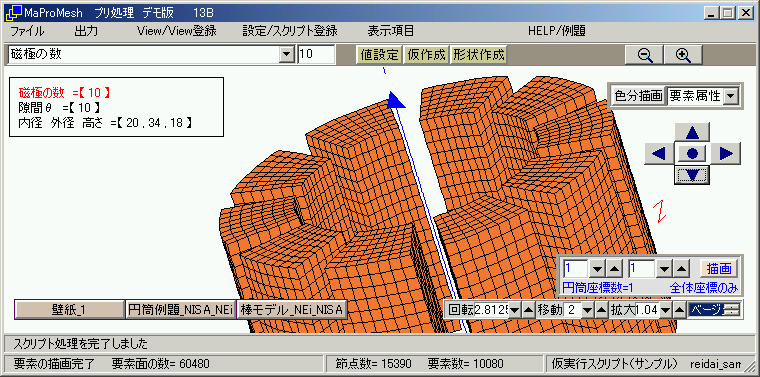Click the 形状作成 button

click(x=478, y=55)
